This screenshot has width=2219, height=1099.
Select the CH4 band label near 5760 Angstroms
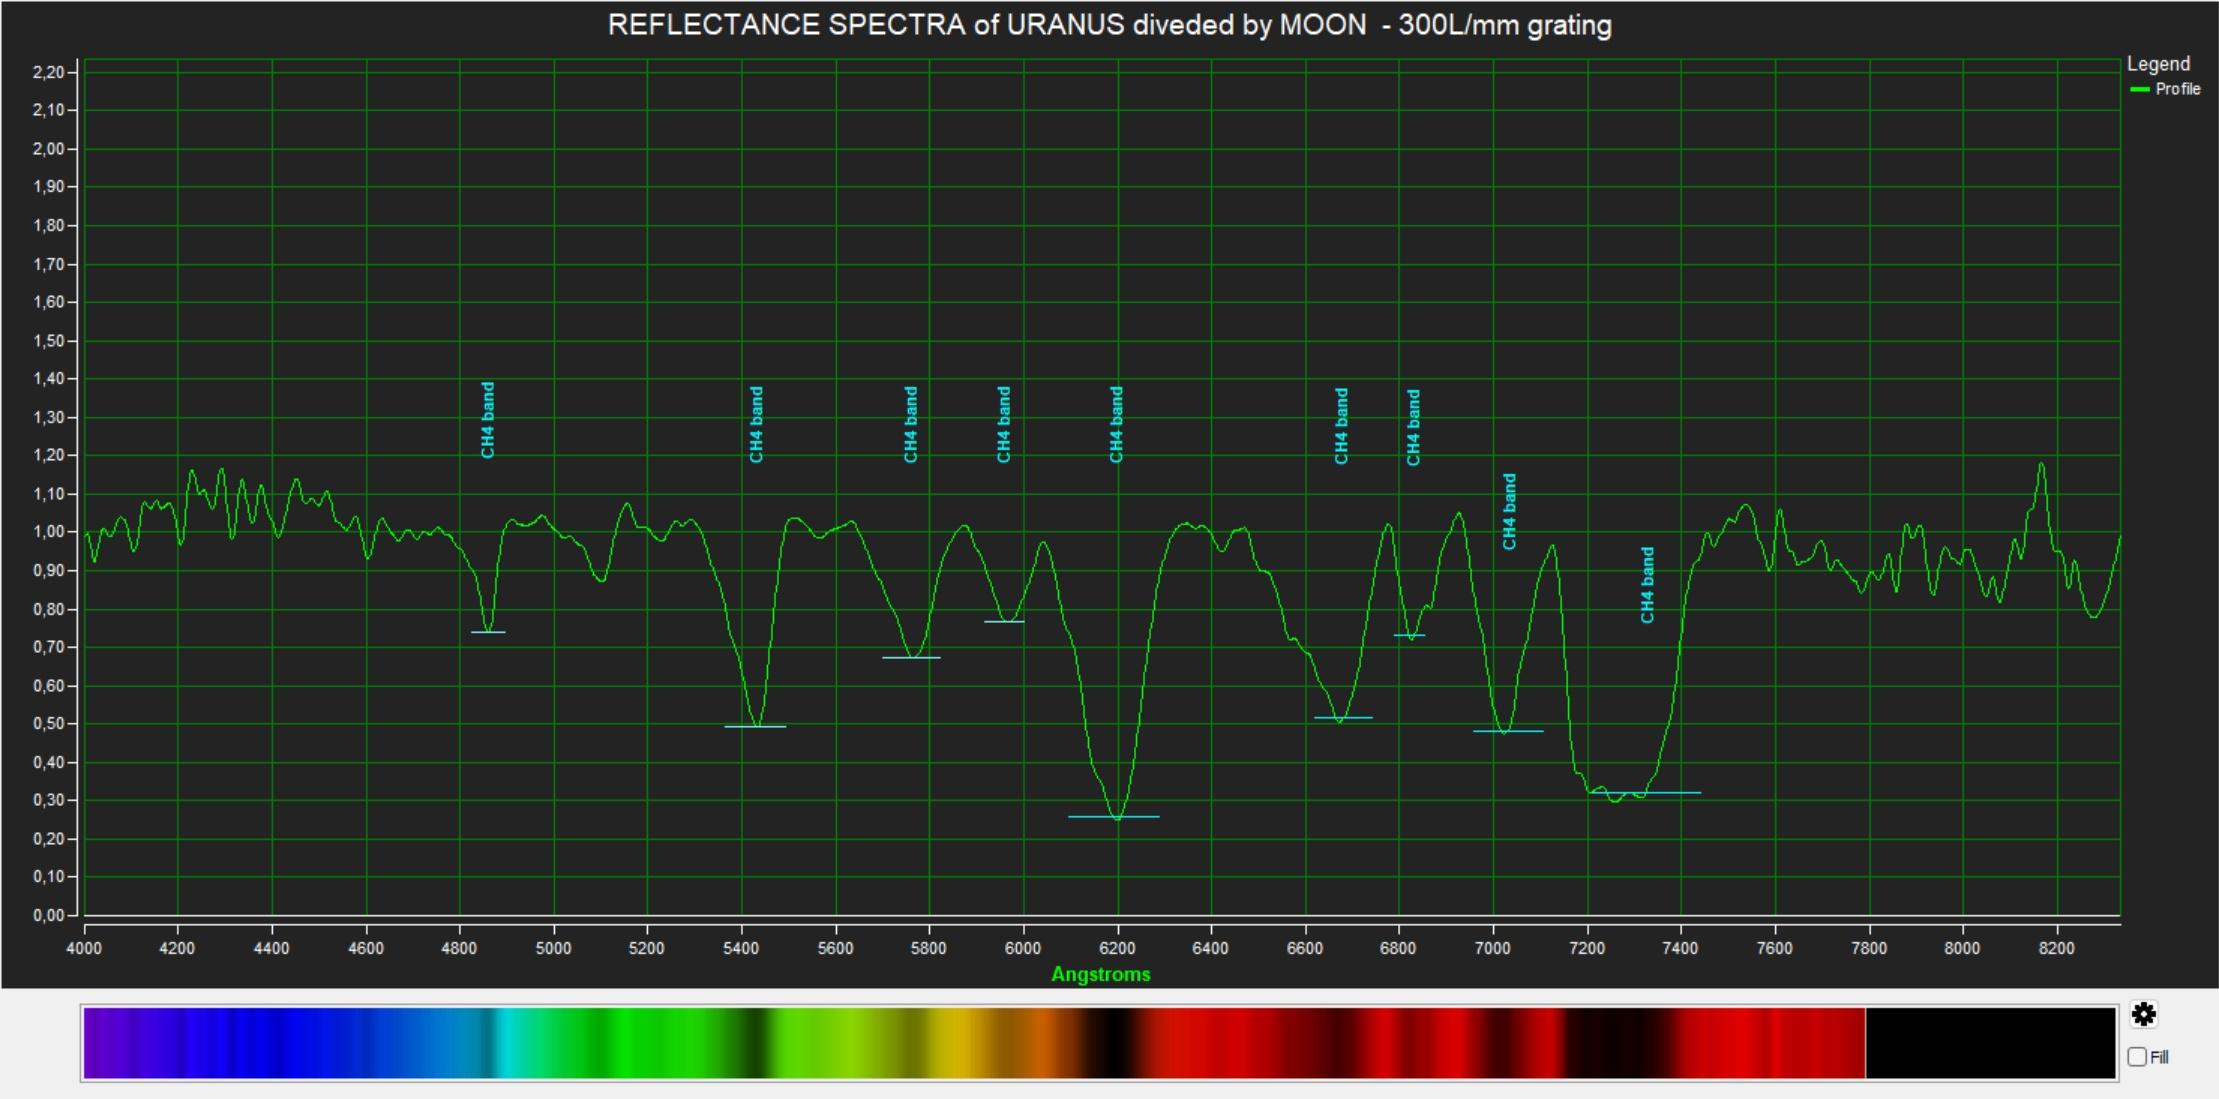910,424
